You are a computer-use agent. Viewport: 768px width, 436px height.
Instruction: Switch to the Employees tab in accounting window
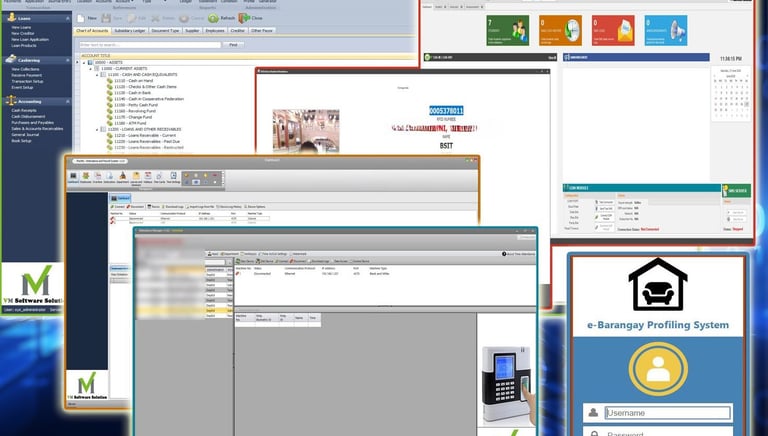pos(215,30)
